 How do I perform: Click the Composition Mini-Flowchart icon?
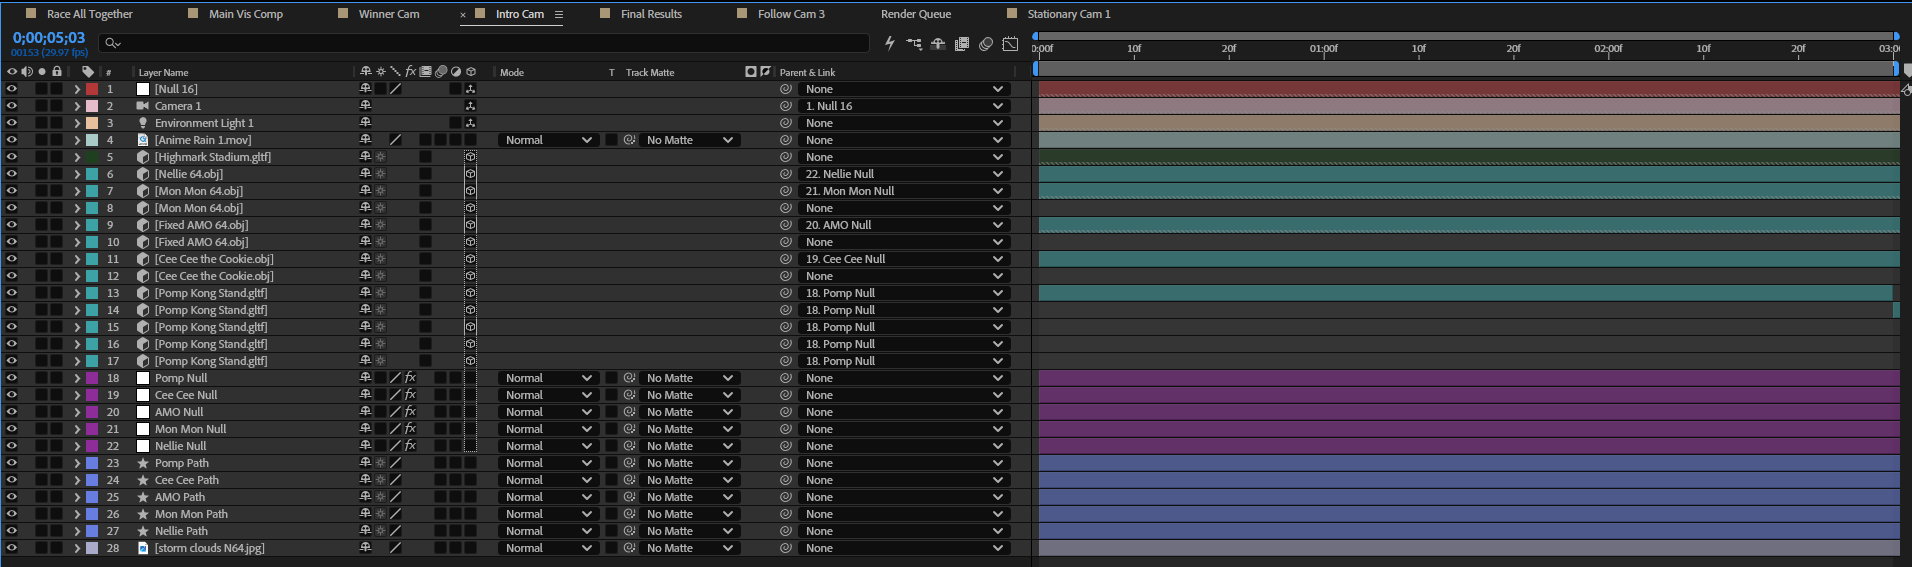tap(914, 43)
